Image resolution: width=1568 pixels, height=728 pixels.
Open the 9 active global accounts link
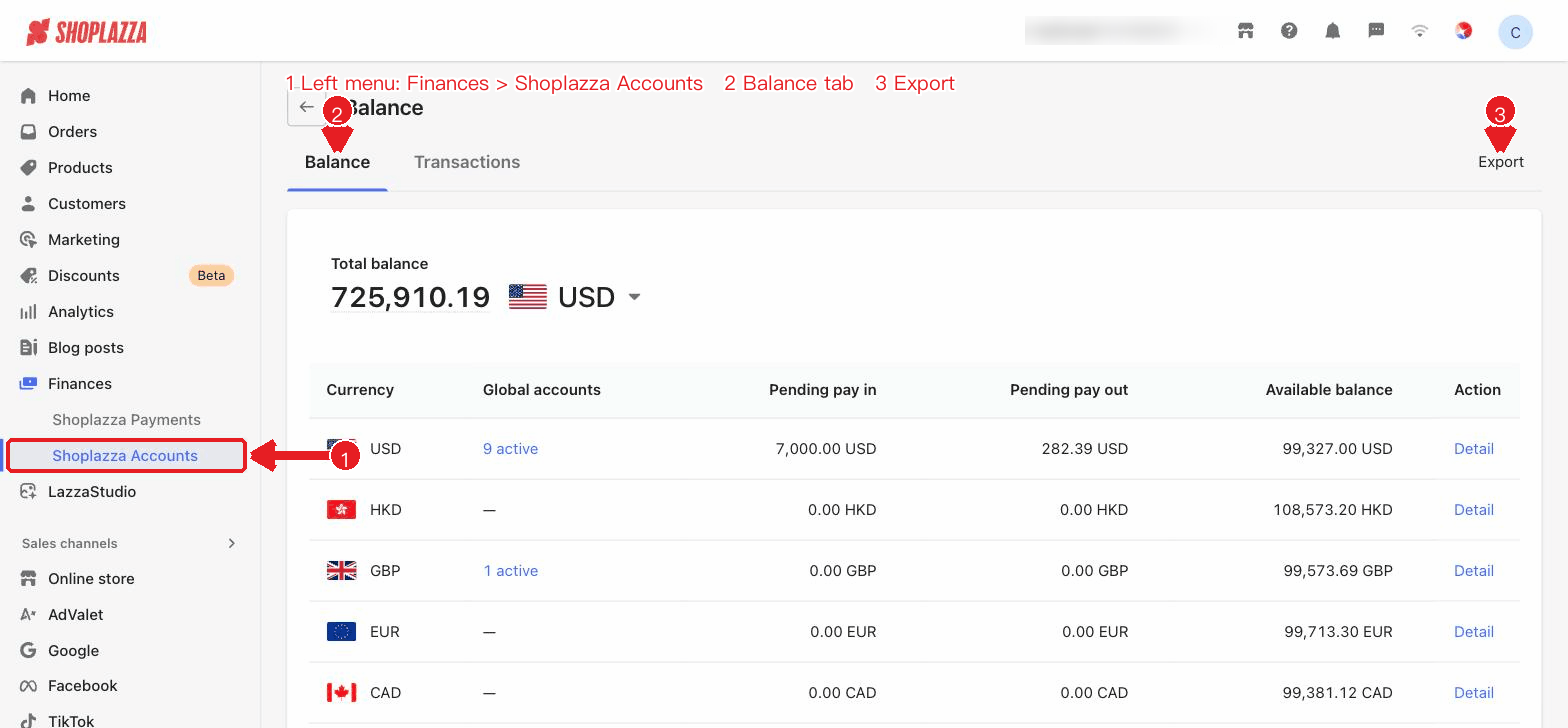(x=510, y=449)
